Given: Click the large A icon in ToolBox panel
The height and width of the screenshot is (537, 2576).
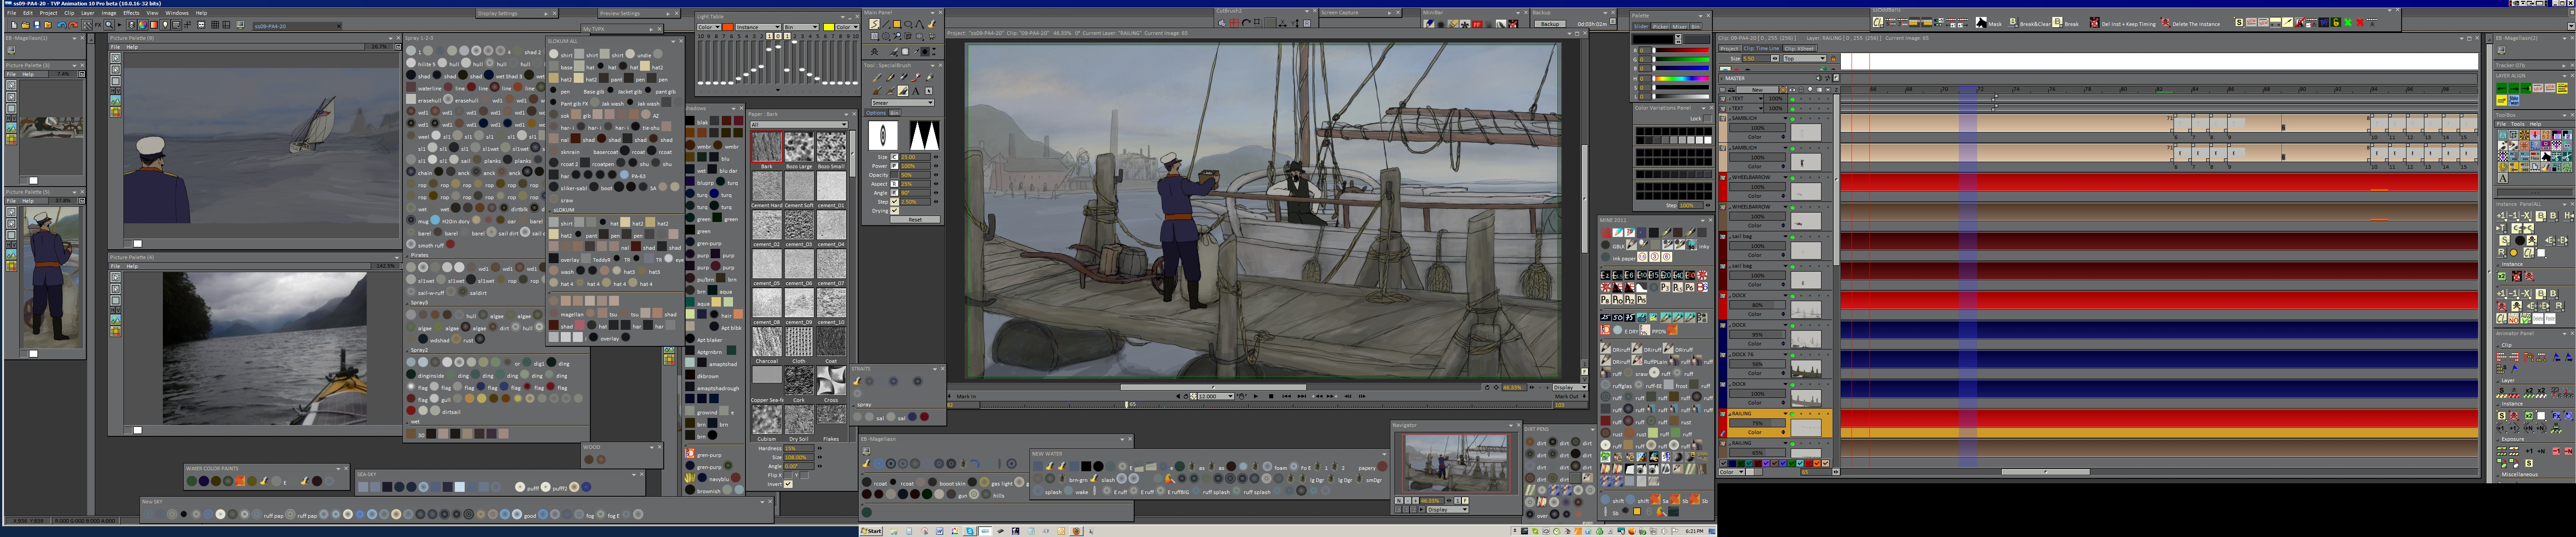Looking at the screenshot, I should pos(2503,178).
